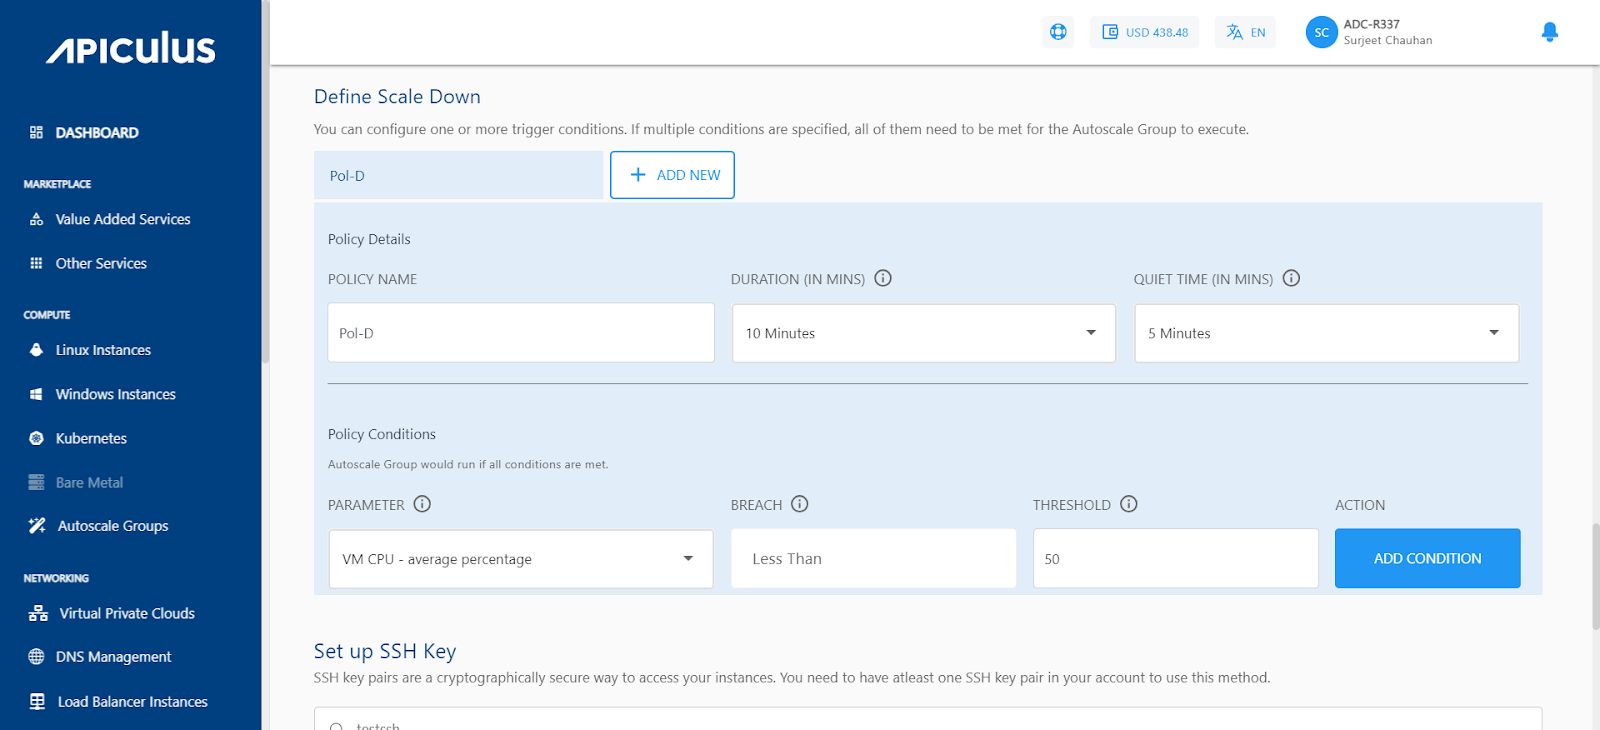
Task: Click the Duration info icon
Action: [x=883, y=279]
